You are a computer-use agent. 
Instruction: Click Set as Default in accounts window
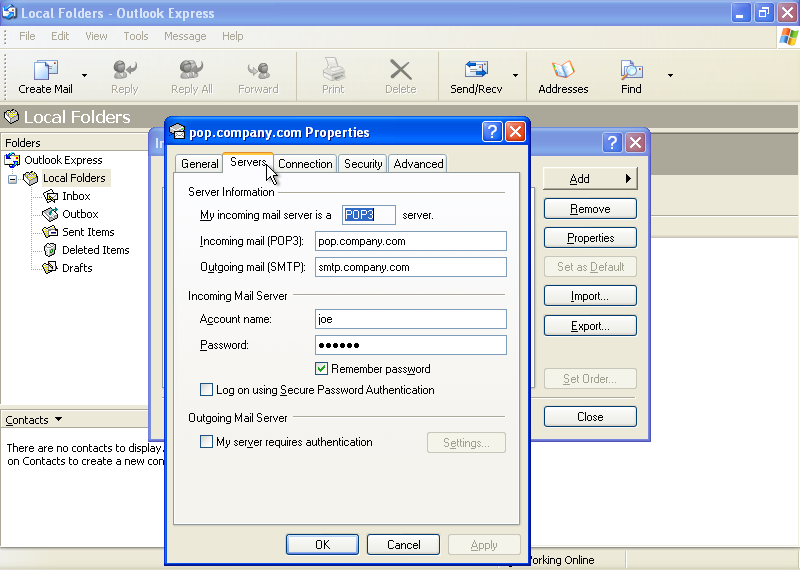590,267
